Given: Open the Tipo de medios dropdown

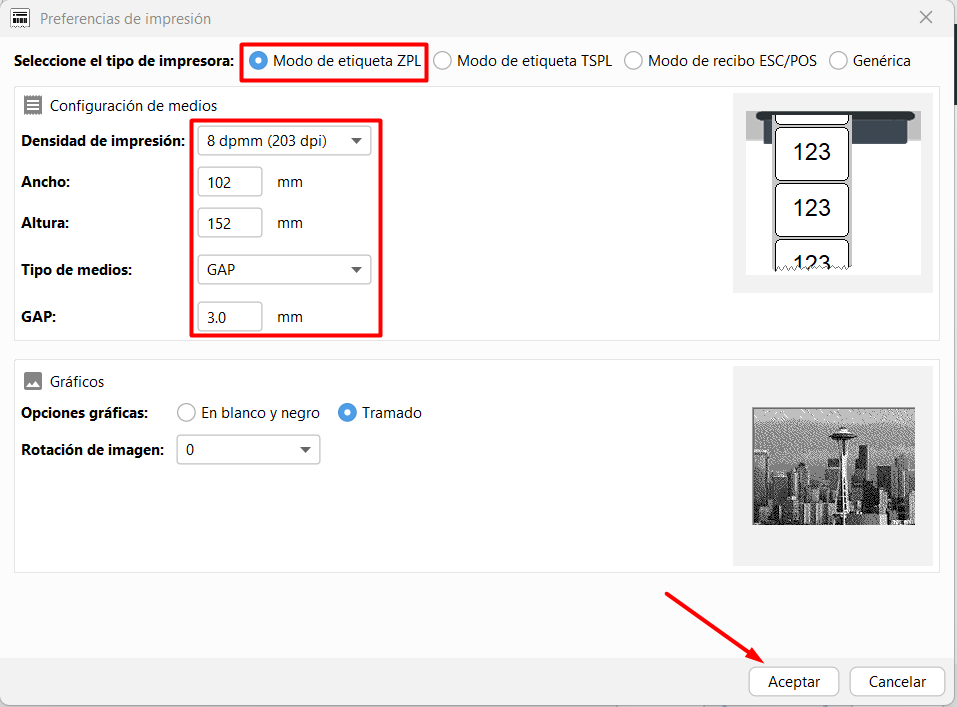Looking at the screenshot, I should click(284, 270).
